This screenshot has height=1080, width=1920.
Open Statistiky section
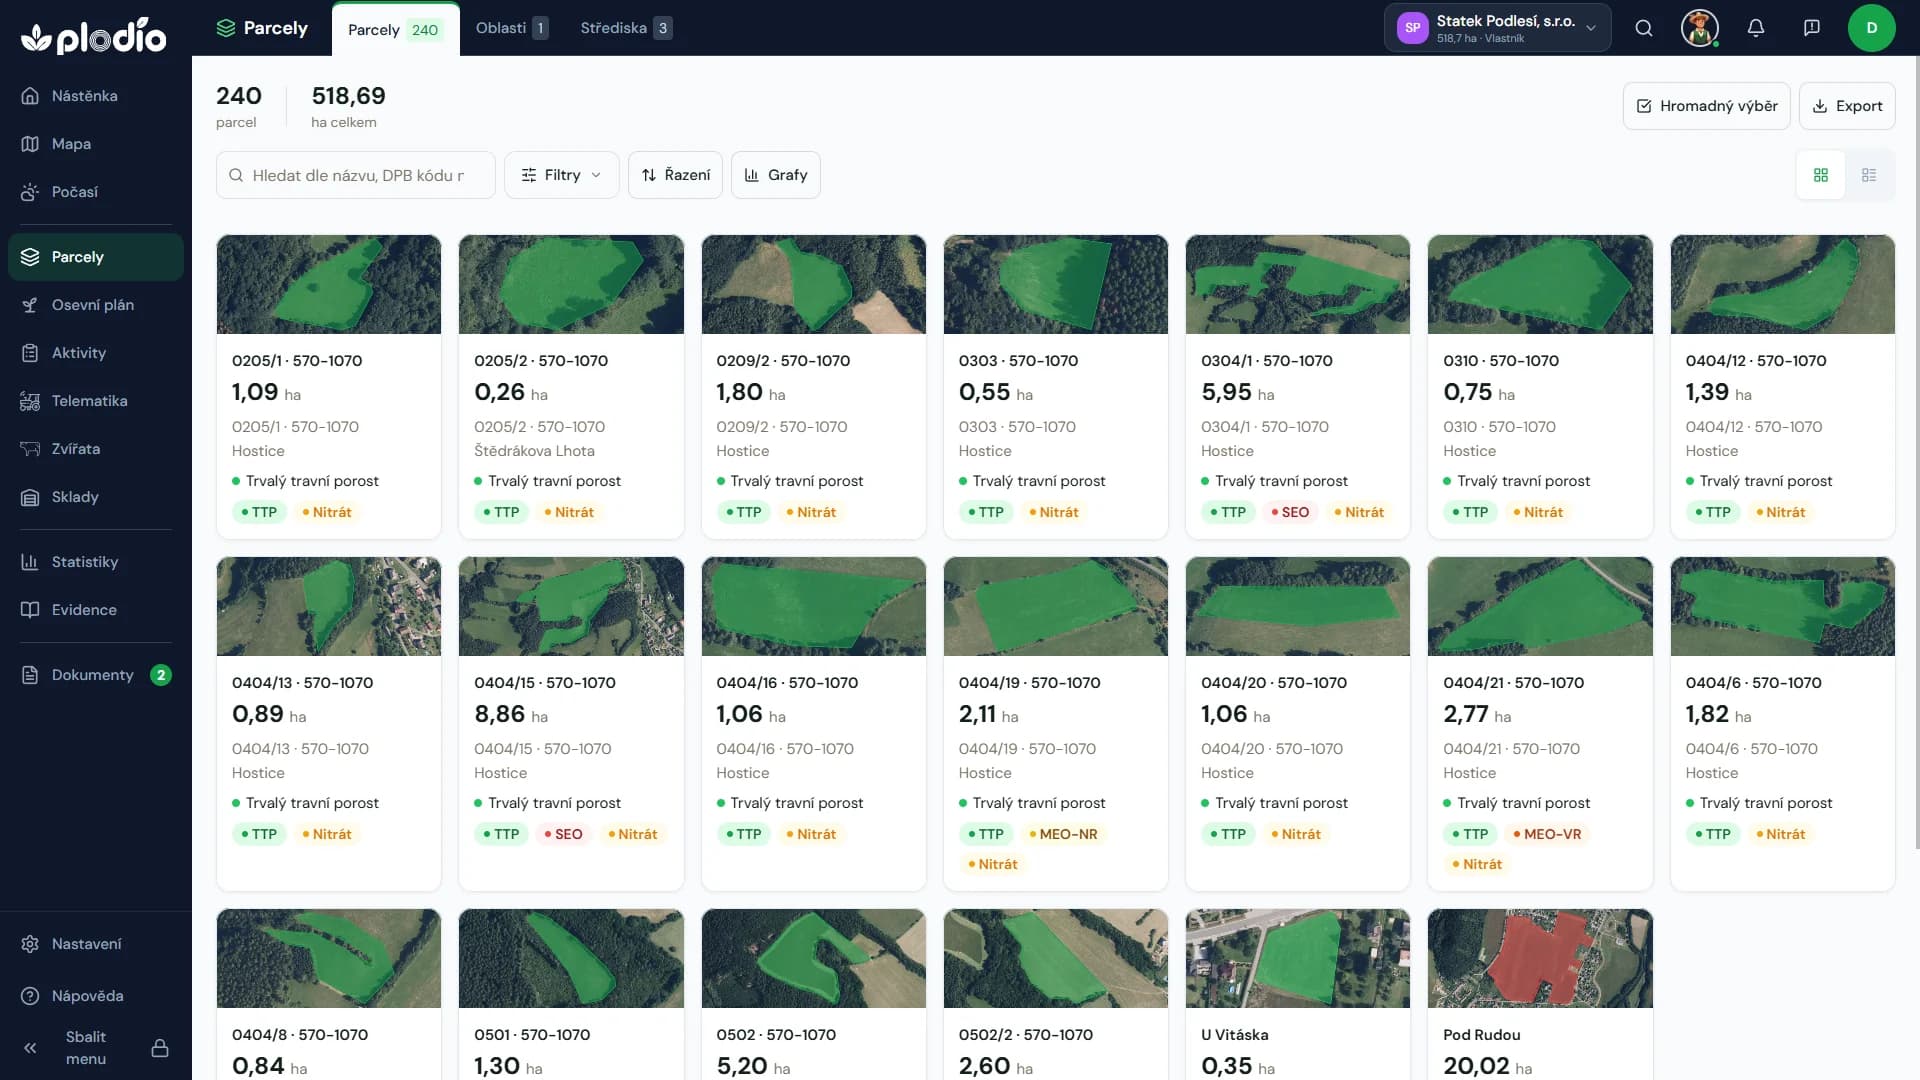pyautogui.click(x=96, y=562)
